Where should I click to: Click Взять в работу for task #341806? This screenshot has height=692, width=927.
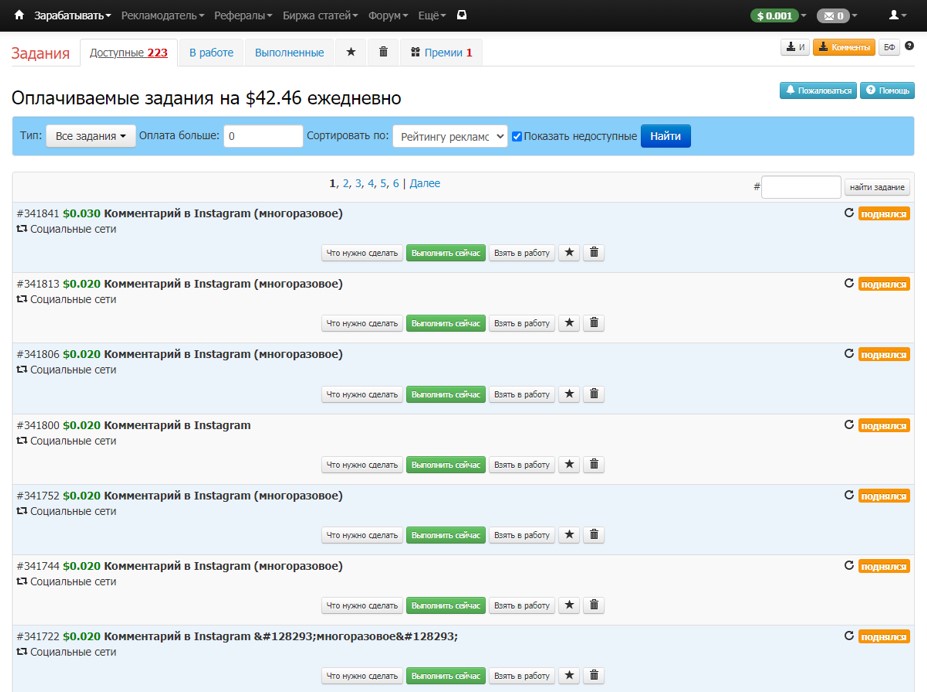(x=521, y=394)
